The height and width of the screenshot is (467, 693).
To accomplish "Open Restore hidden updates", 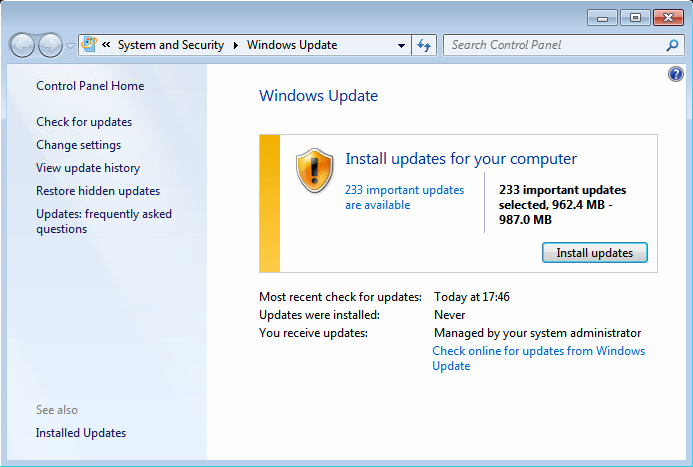I will pos(98,191).
